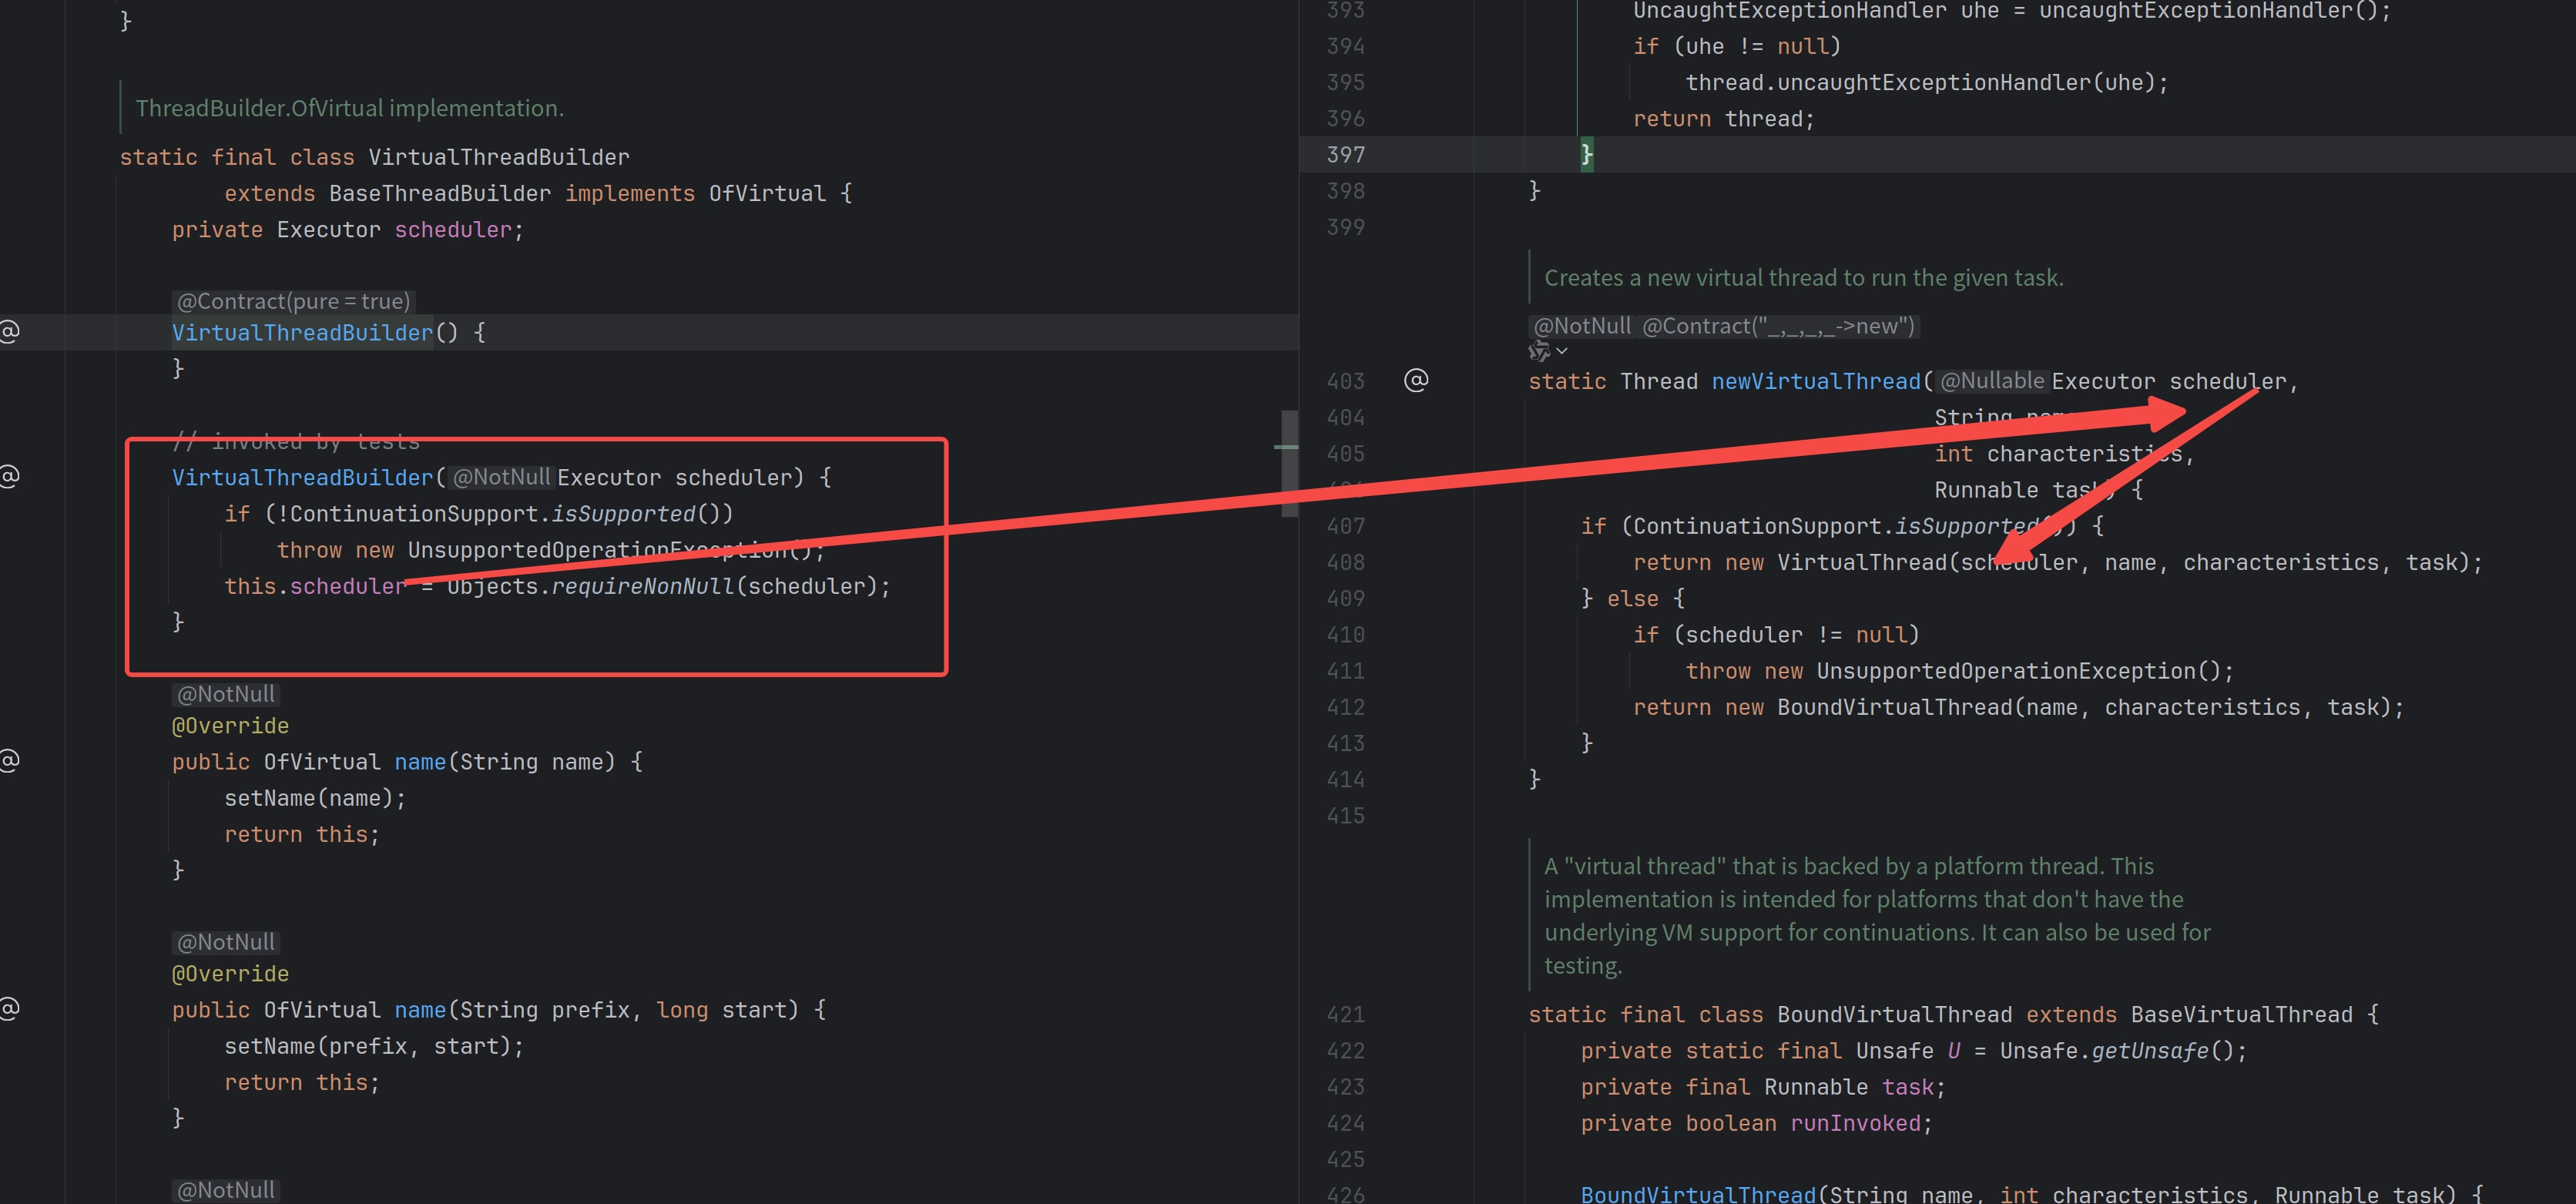This screenshot has width=2576, height=1204.
Task: Click line number 393 in the gutter
Action: point(1345,10)
